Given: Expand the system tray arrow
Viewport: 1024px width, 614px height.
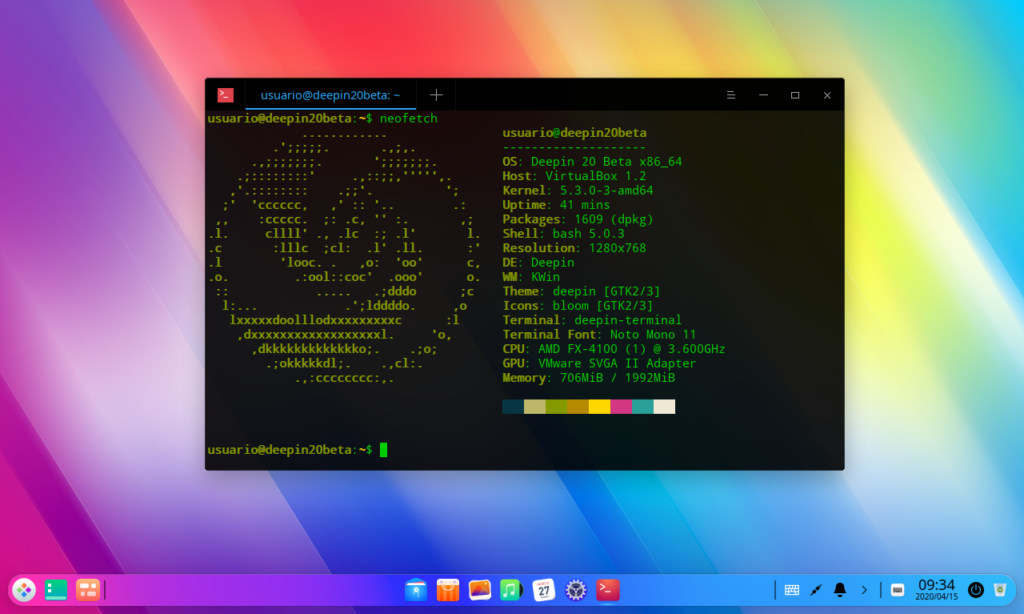Looking at the screenshot, I should pos(864,590).
